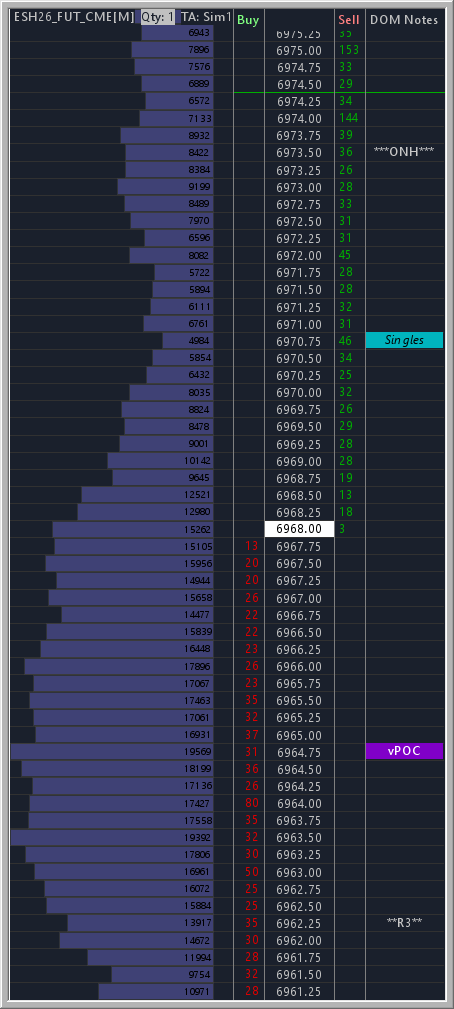Image resolution: width=454 pixels, height=1009 pixels.
Task: Click bid size 50 at 6963.00
Action: point(251,871)
